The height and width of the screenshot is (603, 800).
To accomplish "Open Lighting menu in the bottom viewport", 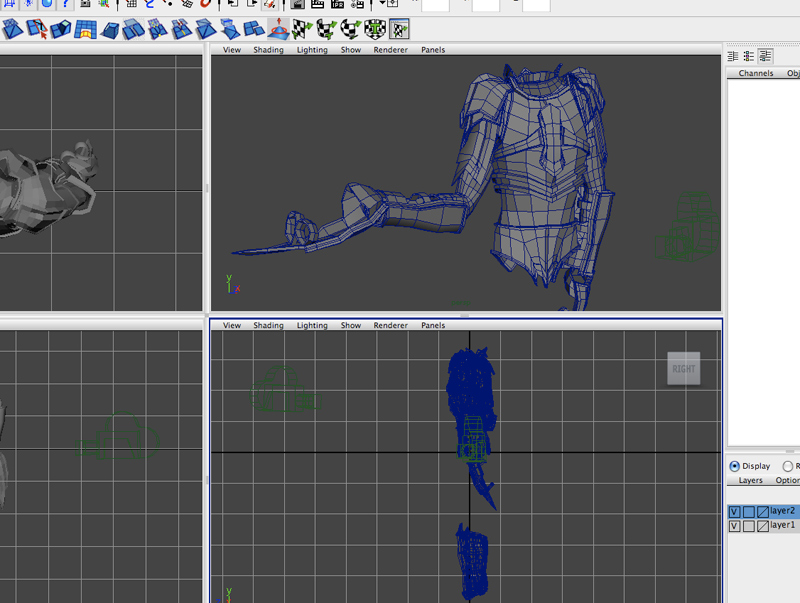I will [x=312, y=325].
